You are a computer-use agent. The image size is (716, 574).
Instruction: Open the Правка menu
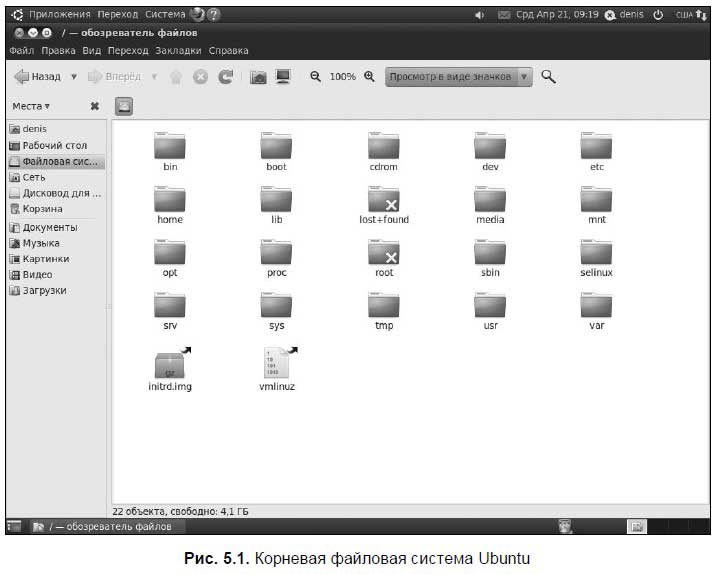(58, 50)
